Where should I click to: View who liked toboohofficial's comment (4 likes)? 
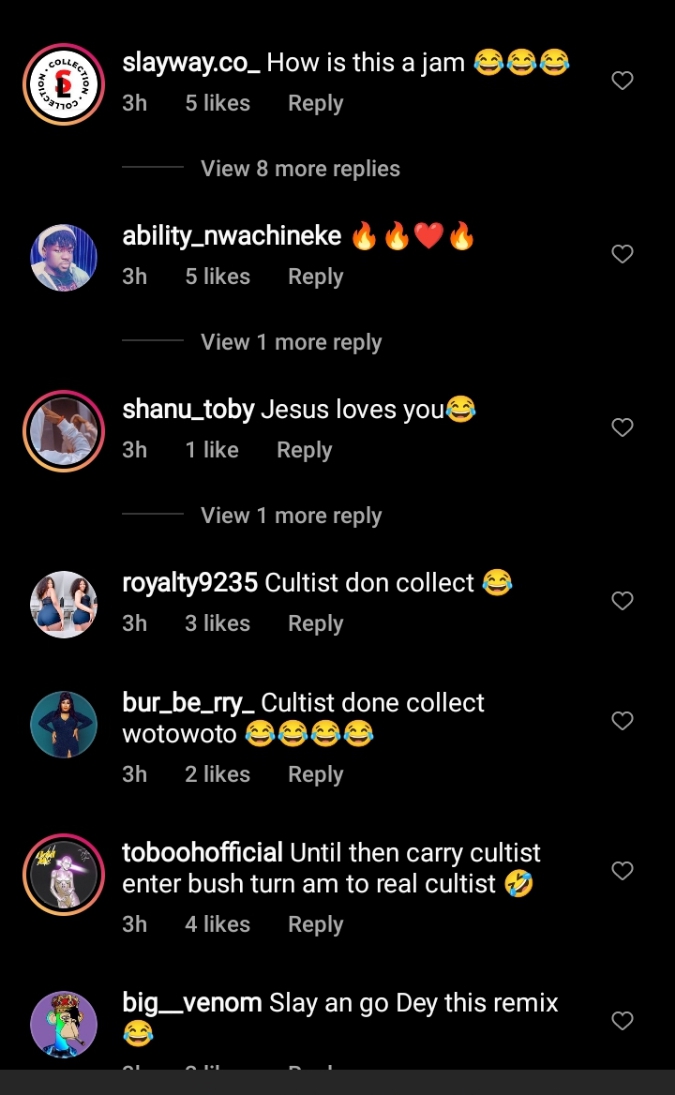point(217,924)
